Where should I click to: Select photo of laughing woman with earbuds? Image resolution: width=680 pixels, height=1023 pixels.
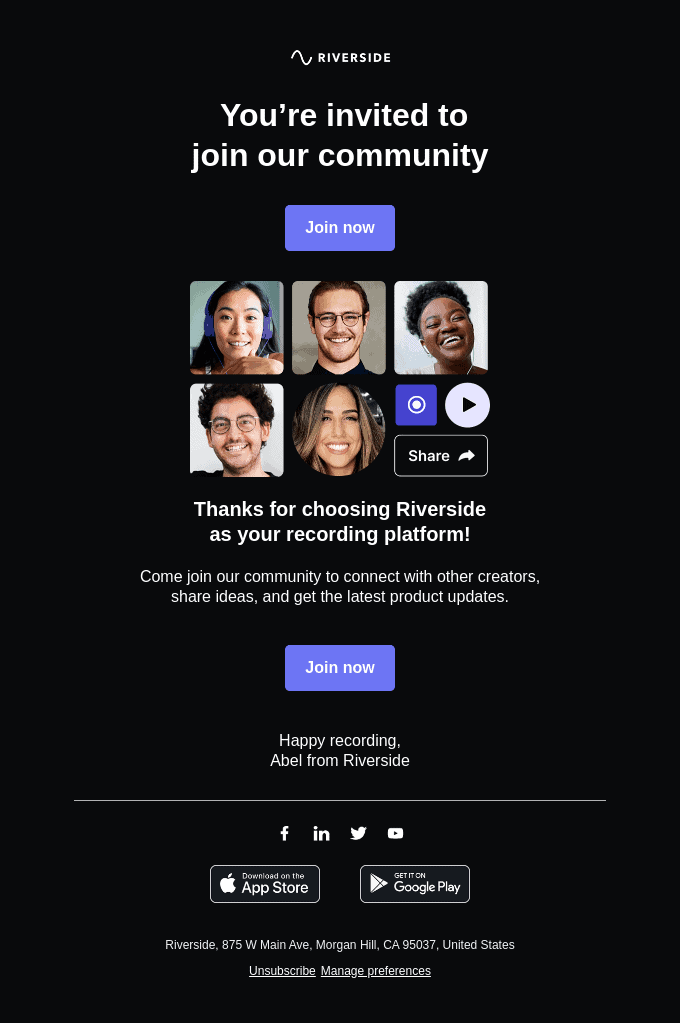pyautogui.click(x=441, y=328)
